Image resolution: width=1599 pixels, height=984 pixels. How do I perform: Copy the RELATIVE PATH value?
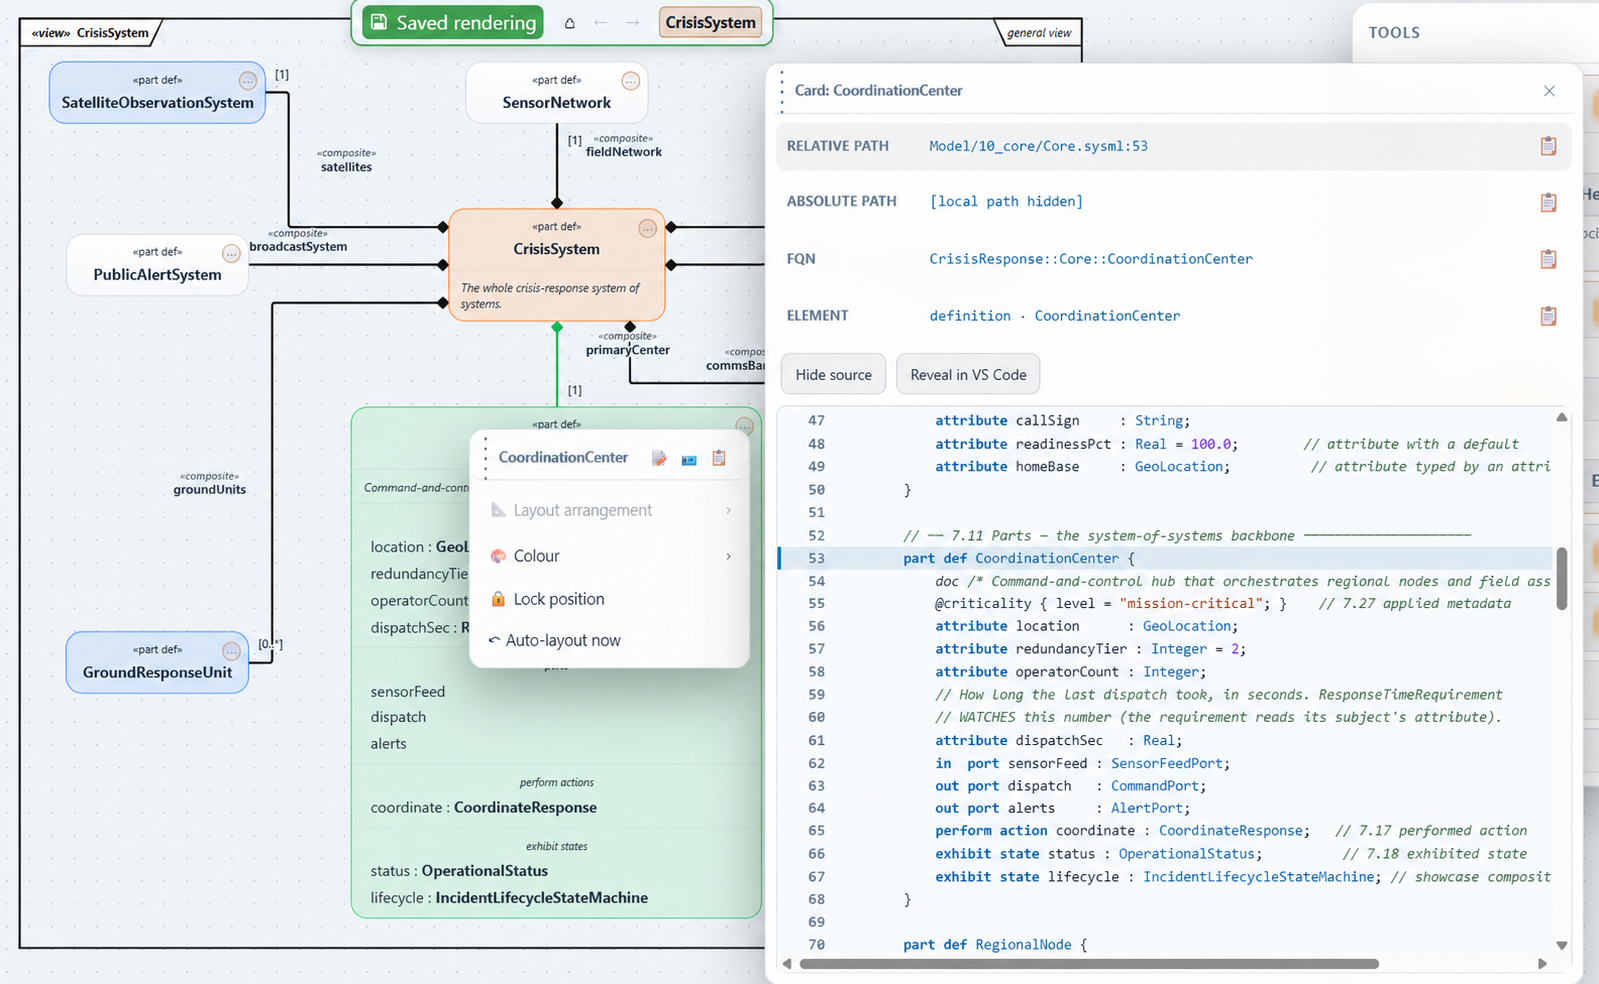[x=1548, y=146]
